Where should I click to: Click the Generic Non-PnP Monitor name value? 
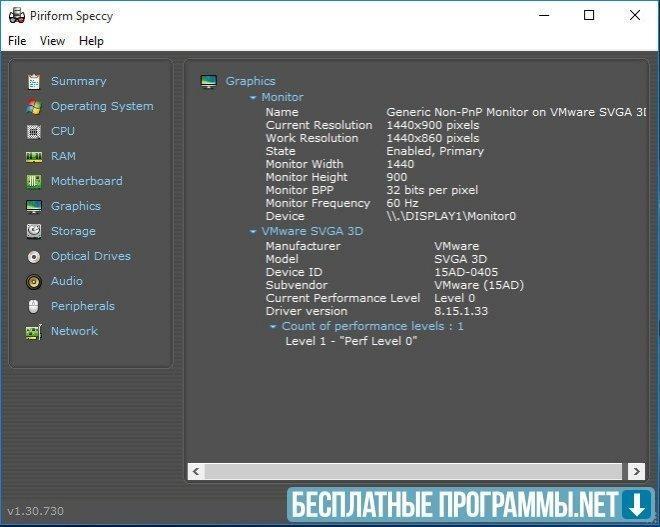(516, 112)
